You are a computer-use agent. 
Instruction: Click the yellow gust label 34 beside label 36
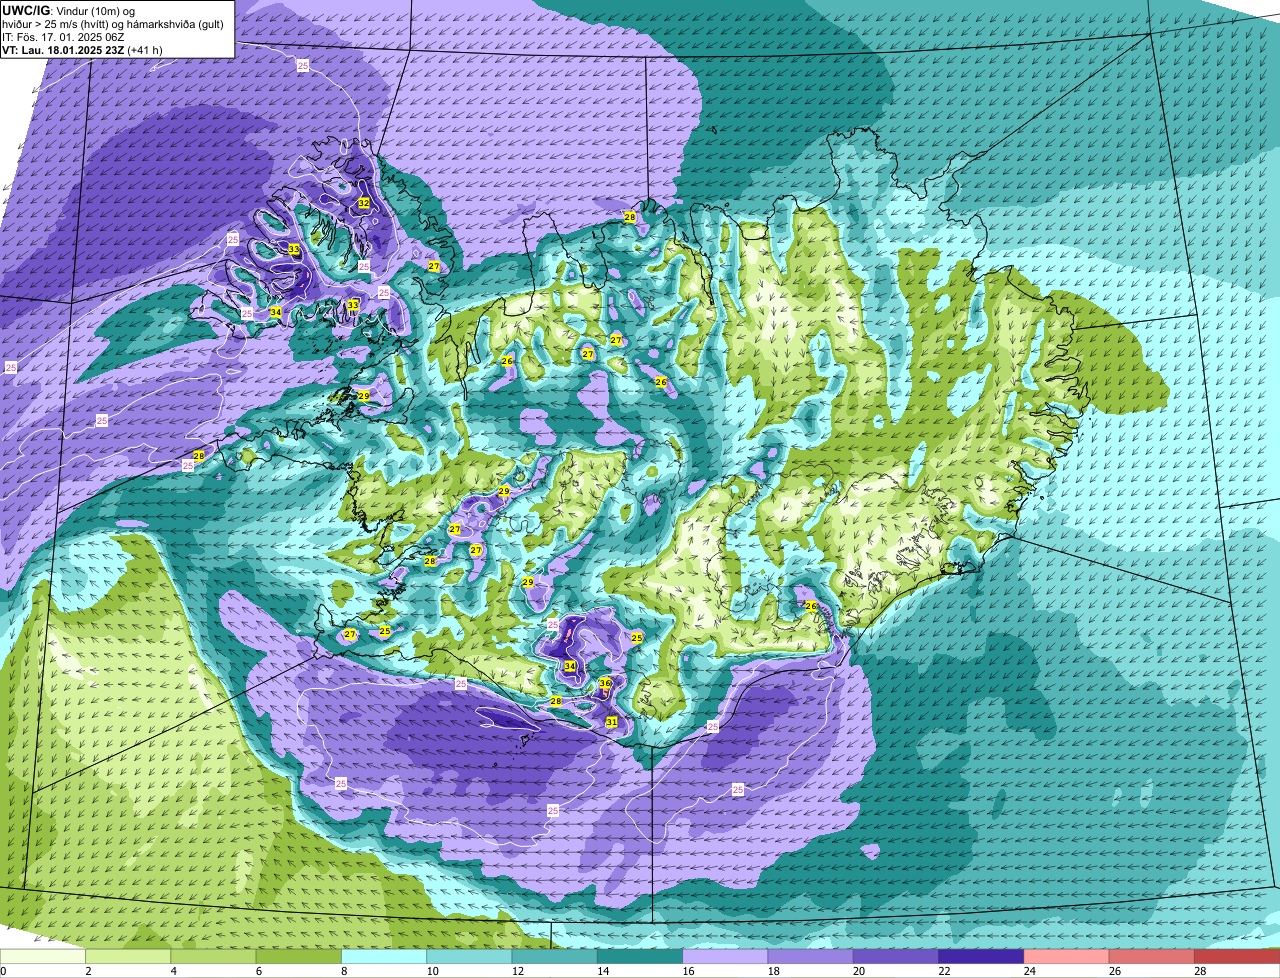pyautogui.click(x=570, y=666)
